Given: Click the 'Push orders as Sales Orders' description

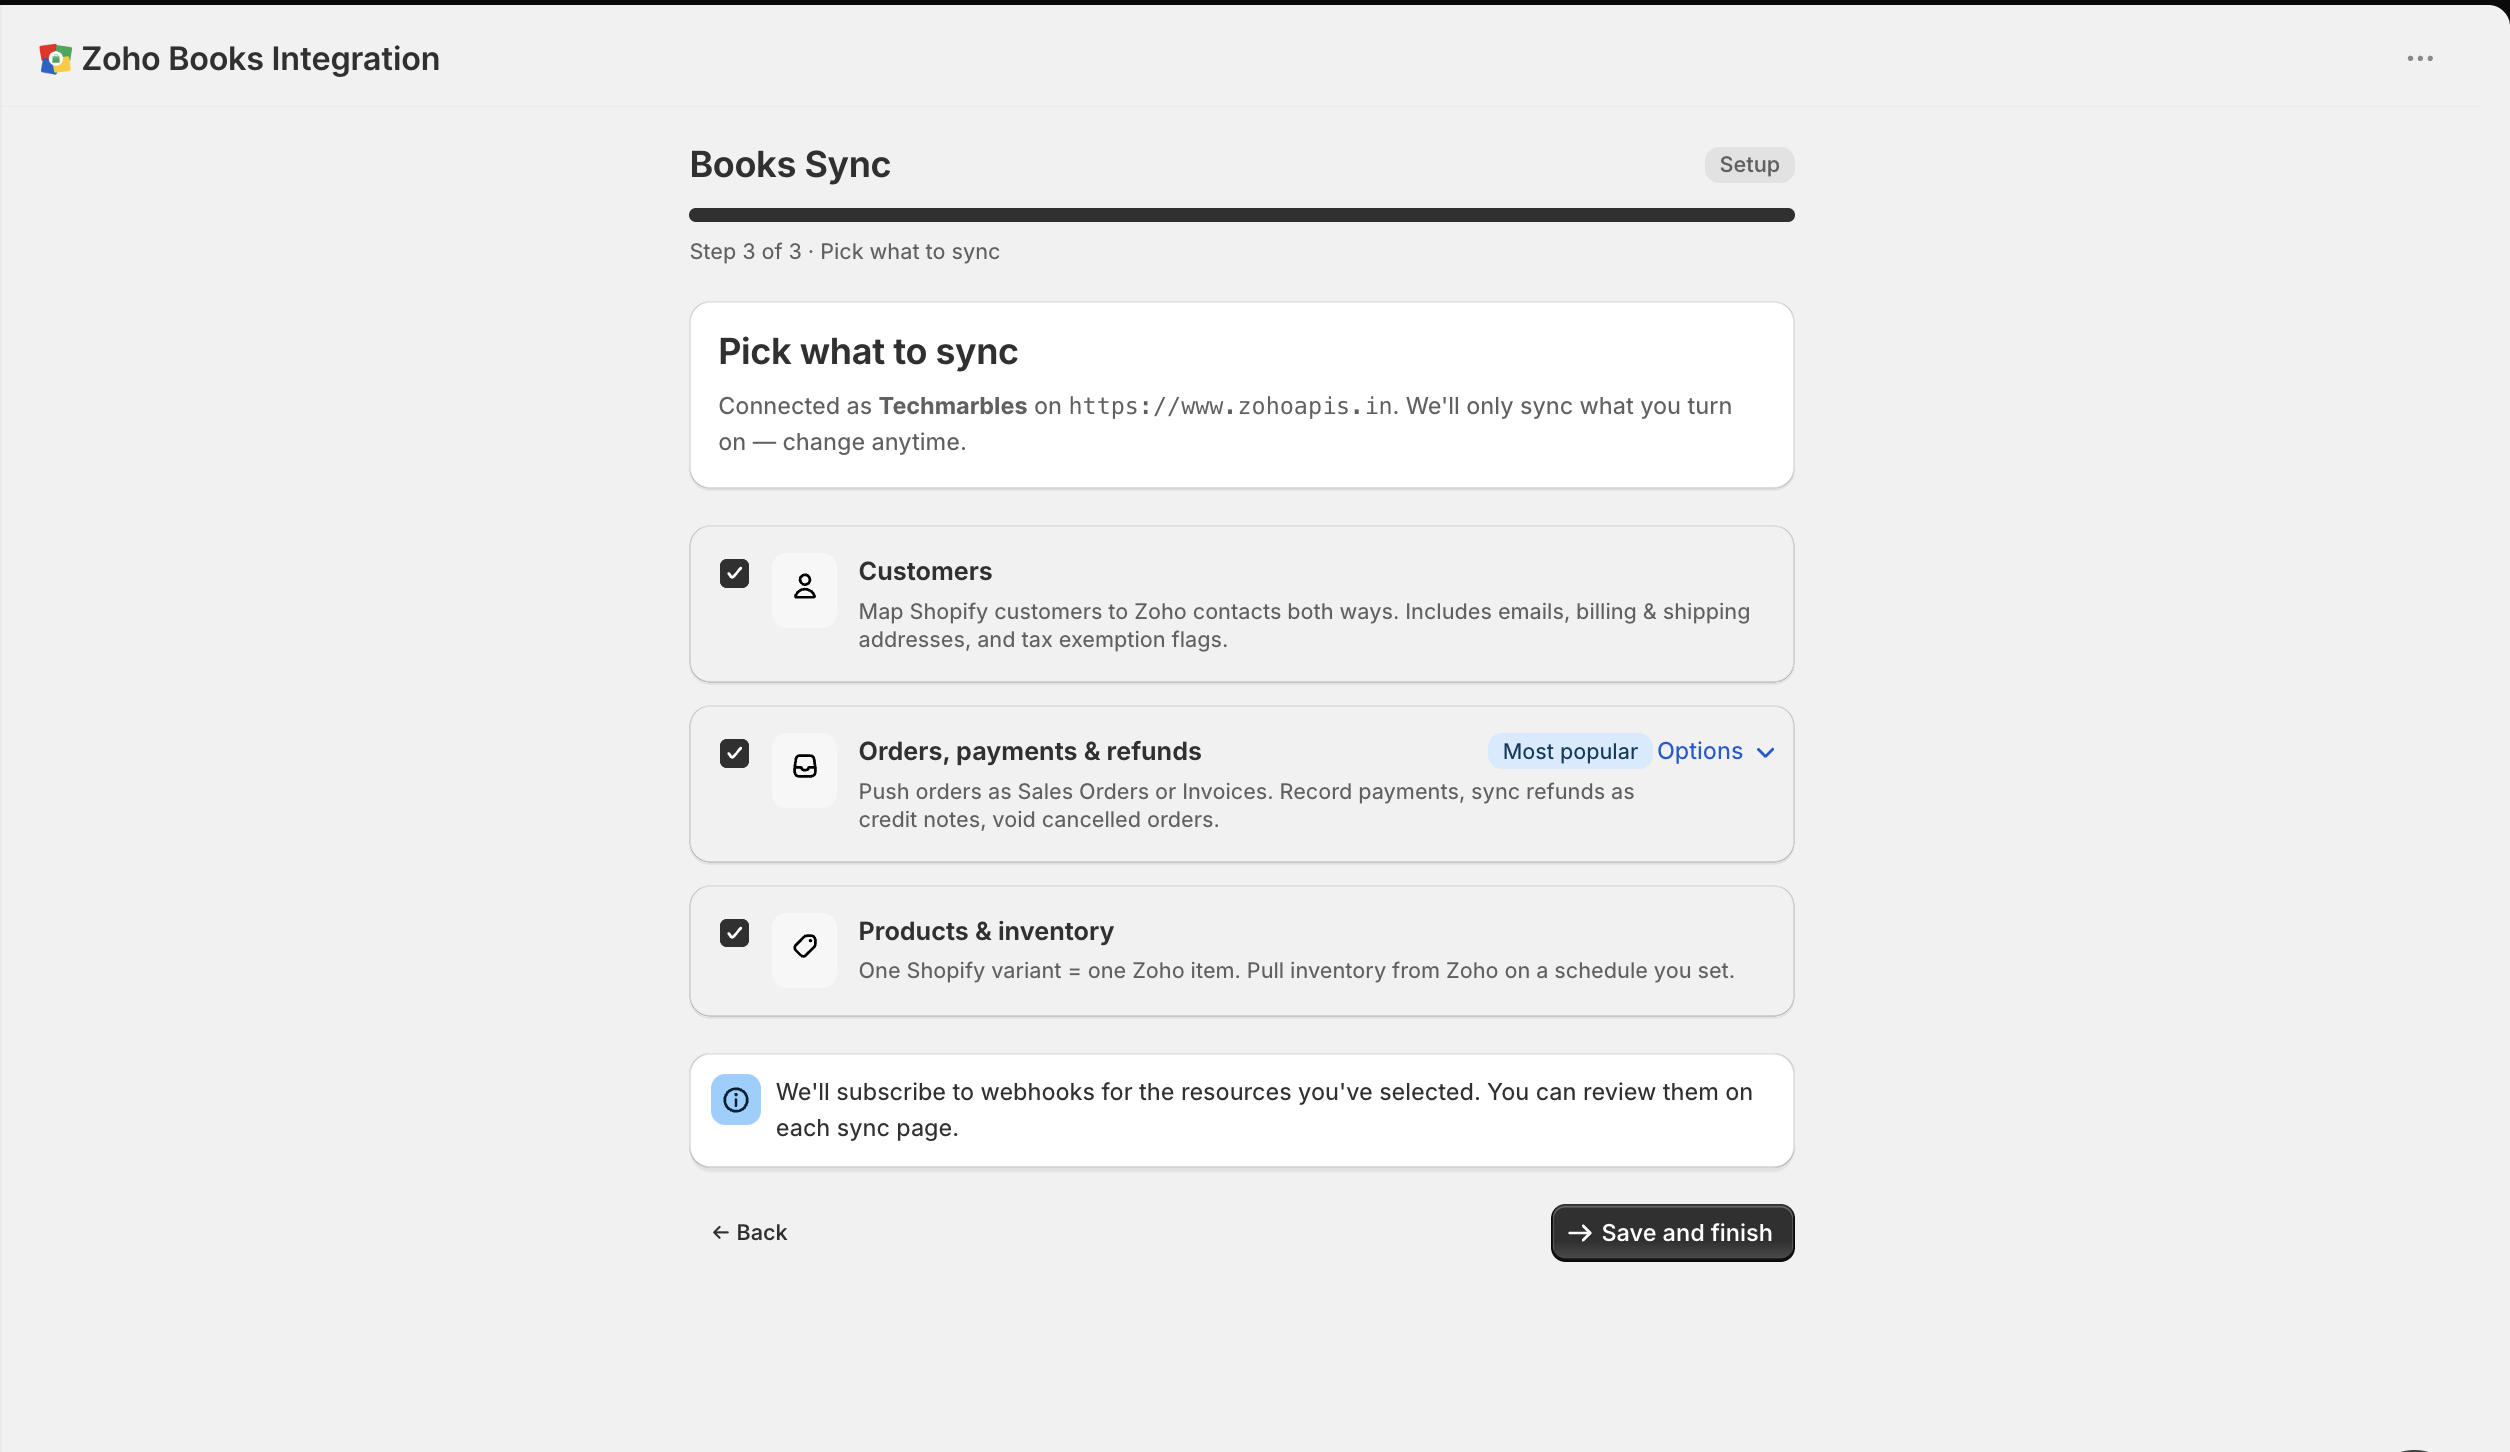Looking at the screenshot, I should point(1246,805).
